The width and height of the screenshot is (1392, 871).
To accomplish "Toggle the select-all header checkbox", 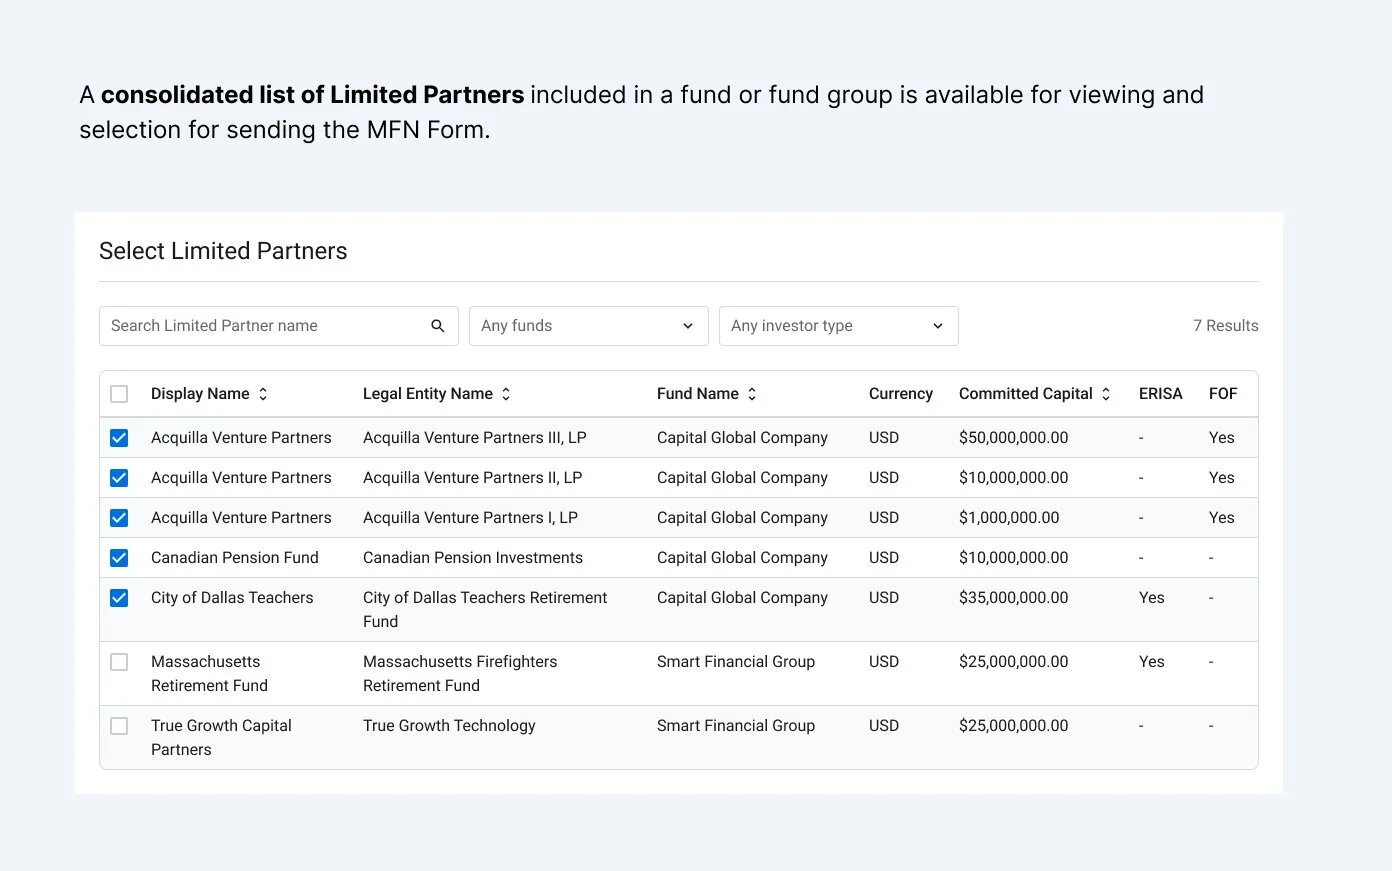I will (x=119, y=394).
